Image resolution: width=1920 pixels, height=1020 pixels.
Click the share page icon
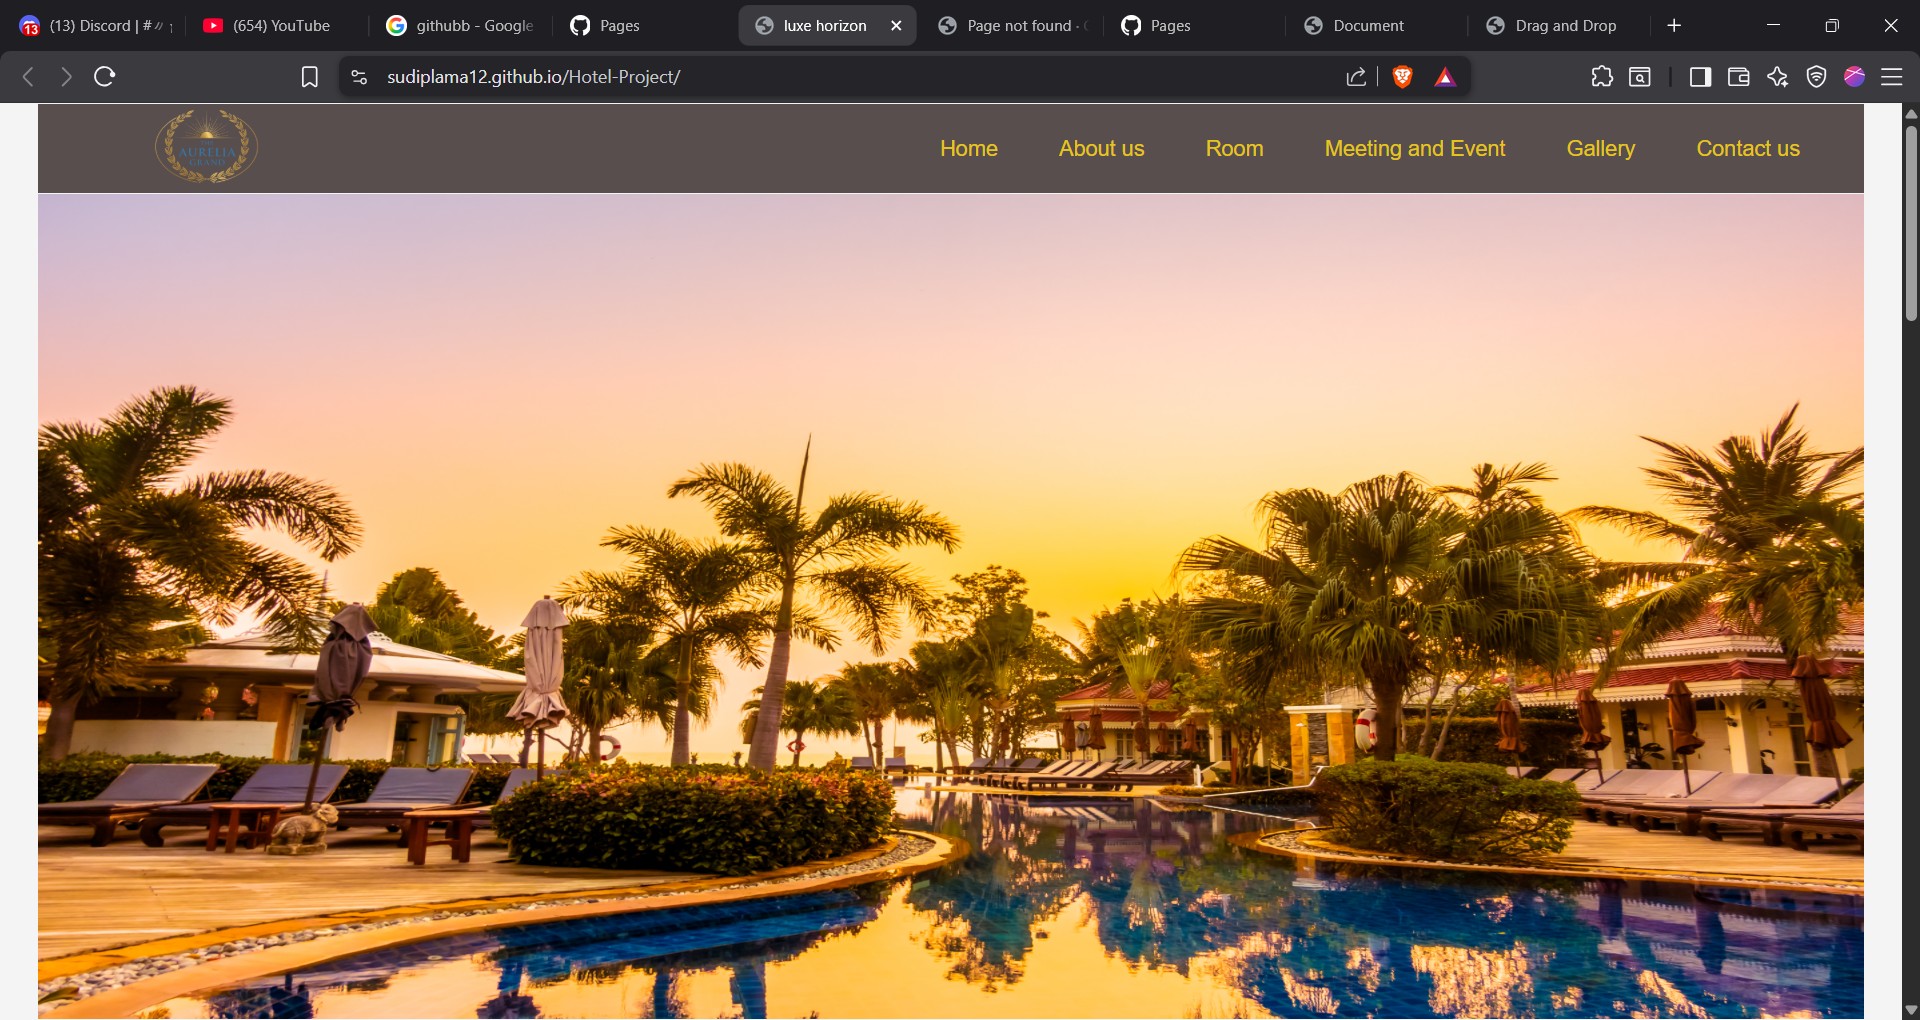pos(1355,77)
